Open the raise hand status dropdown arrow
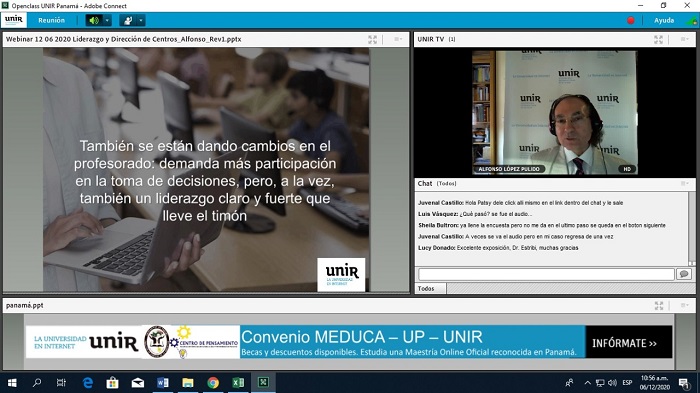The height and width of the screenshot is (393, 700). 141,21
